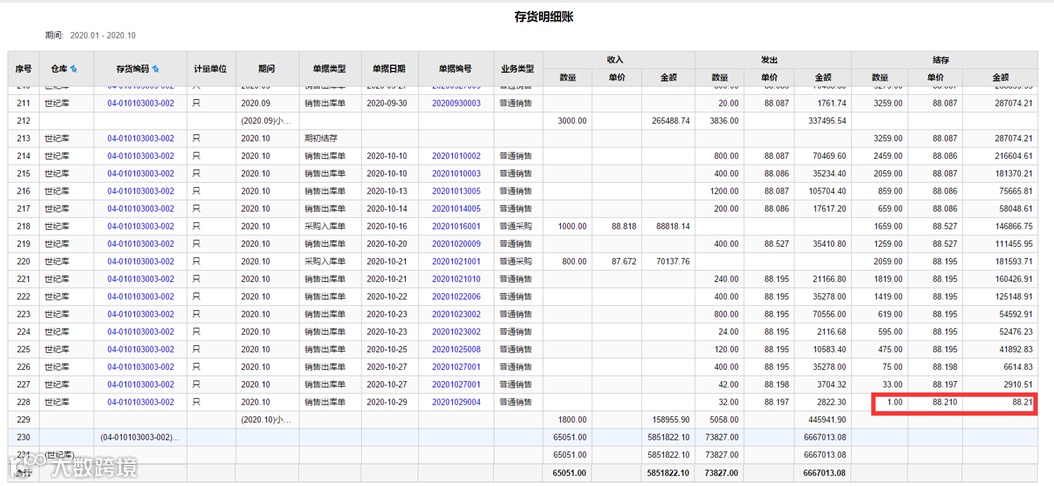Open document link 20201025008

(x=456, y=350)
